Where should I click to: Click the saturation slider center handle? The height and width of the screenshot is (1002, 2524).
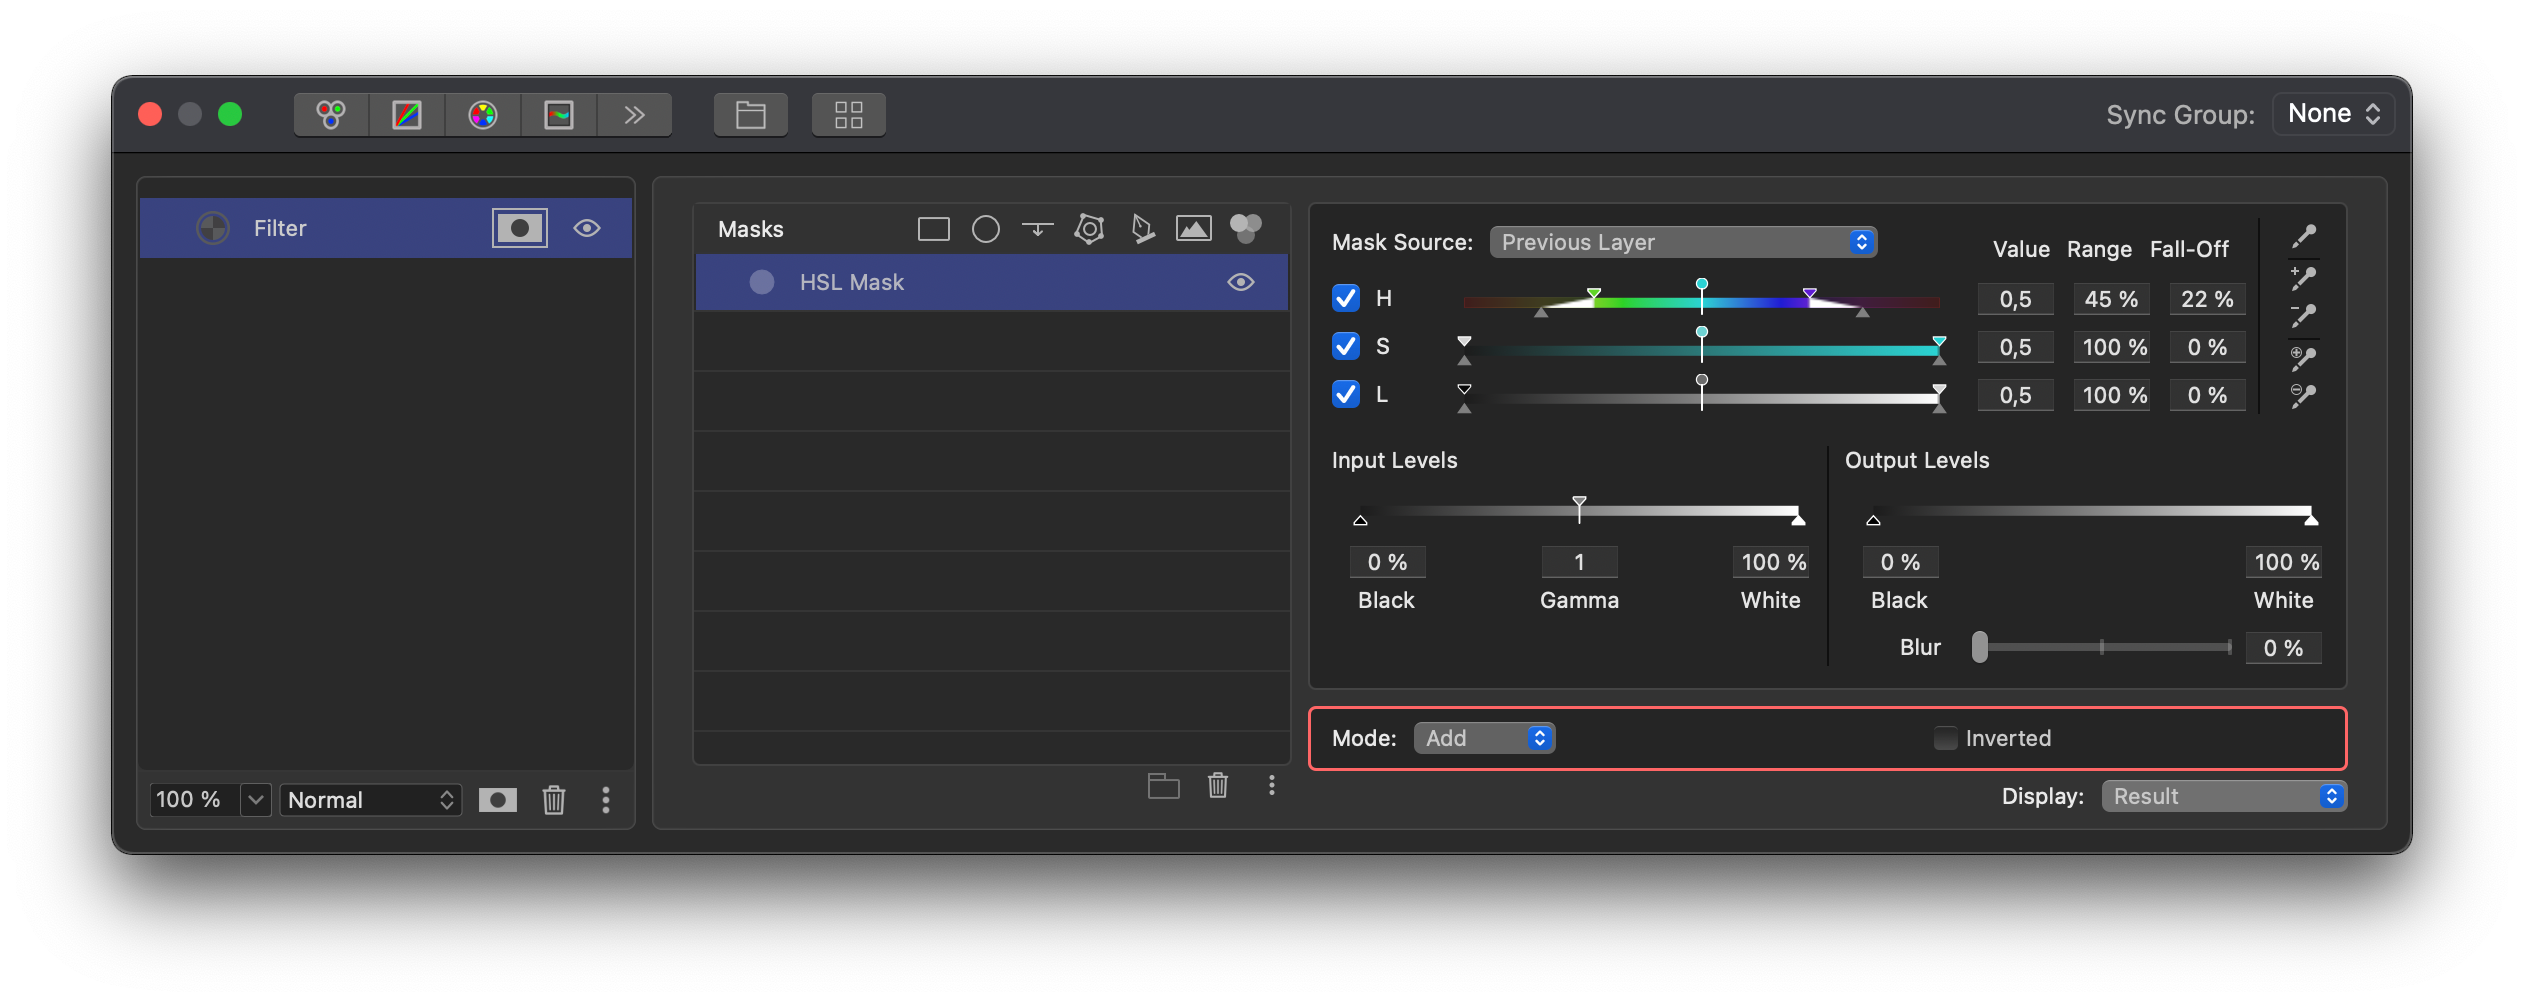tap(1702, 333)
